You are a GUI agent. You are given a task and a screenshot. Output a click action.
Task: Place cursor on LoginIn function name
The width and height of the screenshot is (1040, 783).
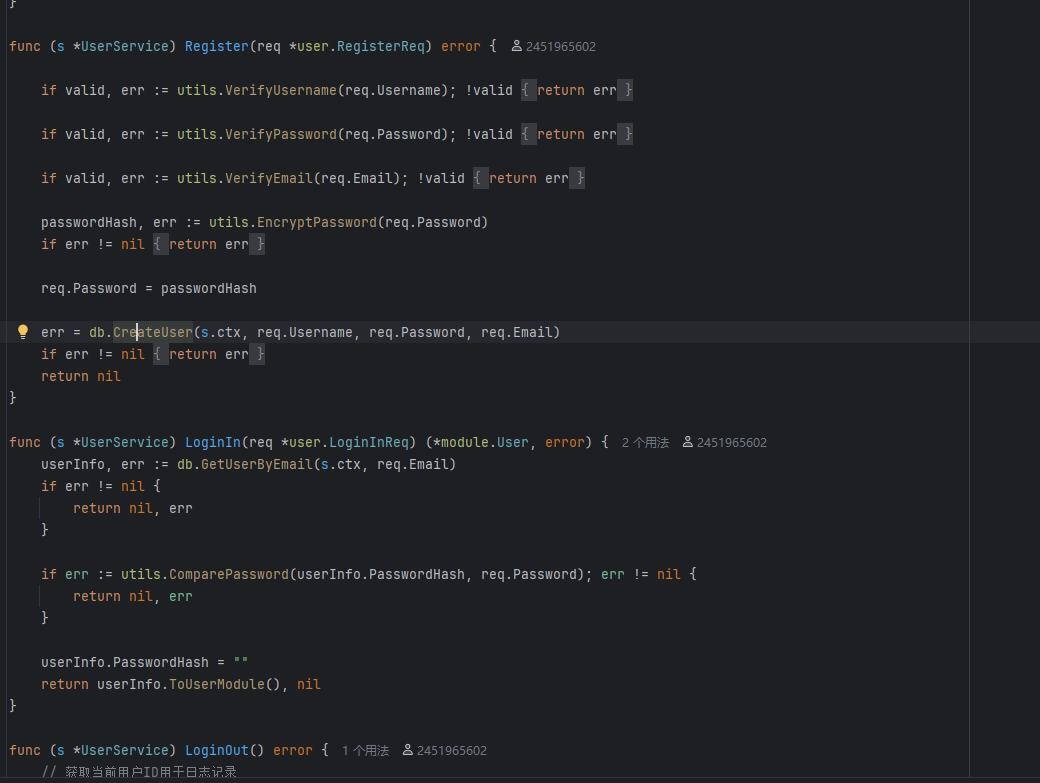pos(212,442)
